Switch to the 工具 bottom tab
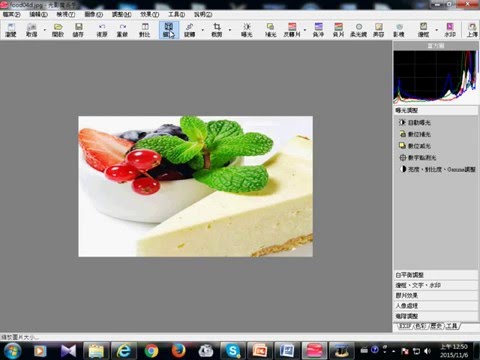The image size is (480, 360). [452, 326]
